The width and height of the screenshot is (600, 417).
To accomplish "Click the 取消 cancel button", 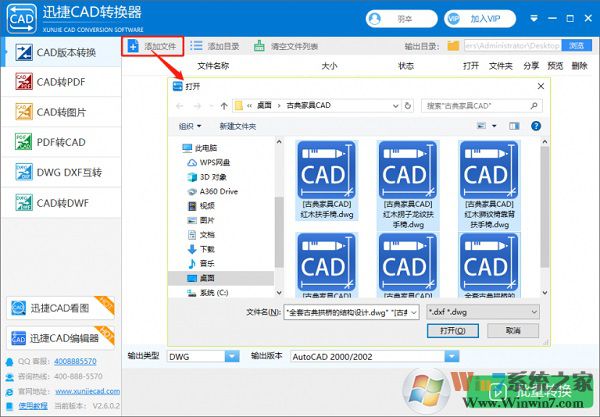I will point(513,331).
